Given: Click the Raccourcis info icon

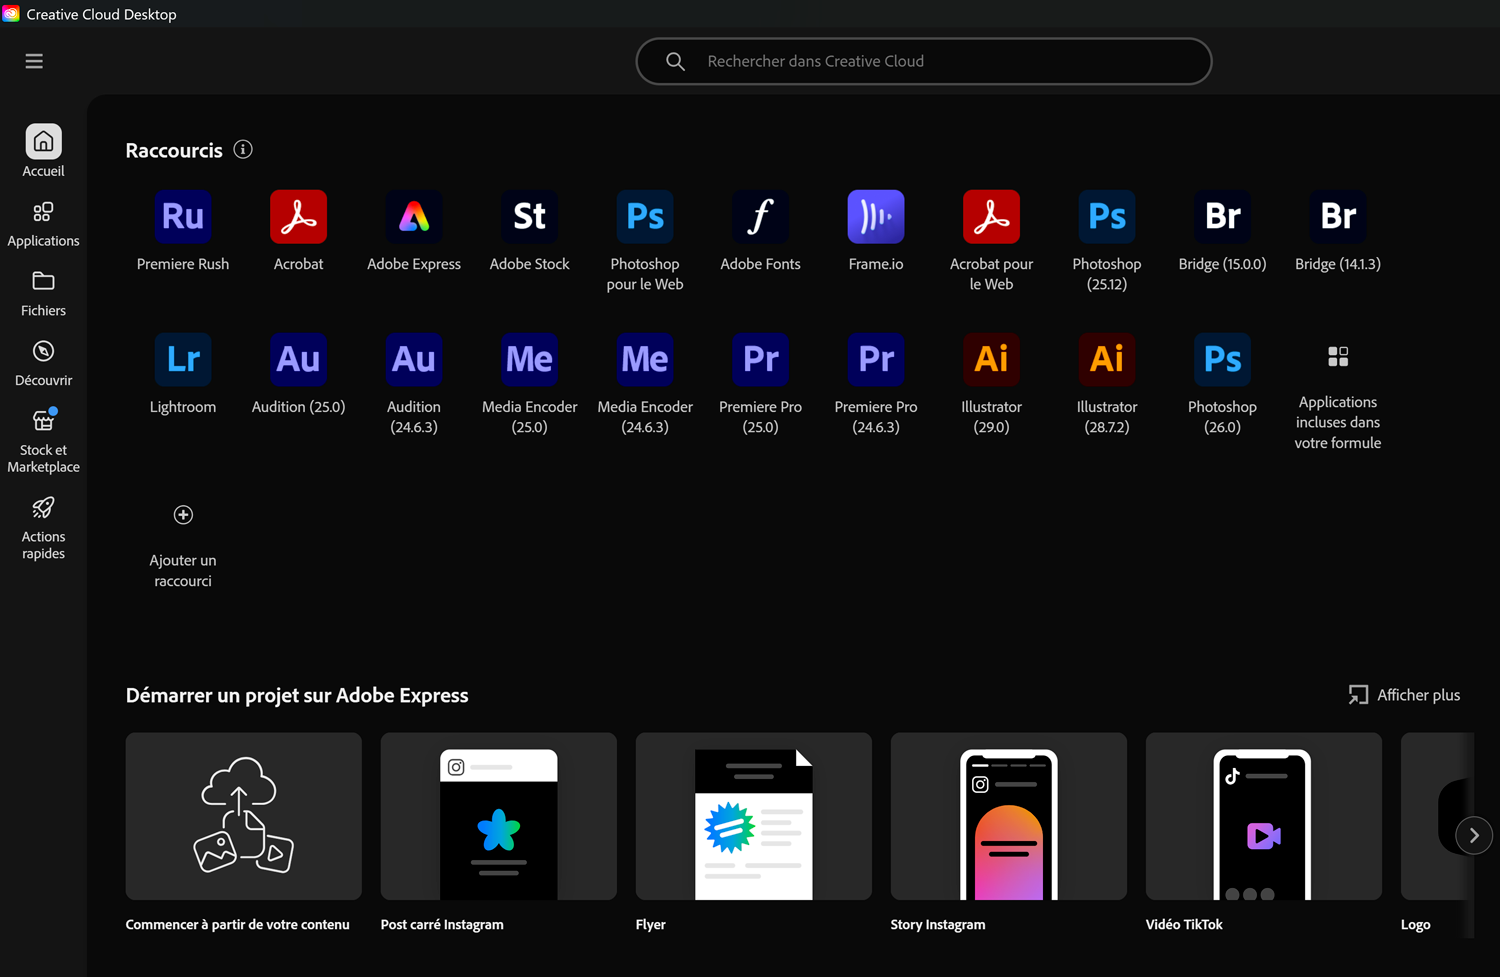Looking at the screenshot, I should point(243,150).
